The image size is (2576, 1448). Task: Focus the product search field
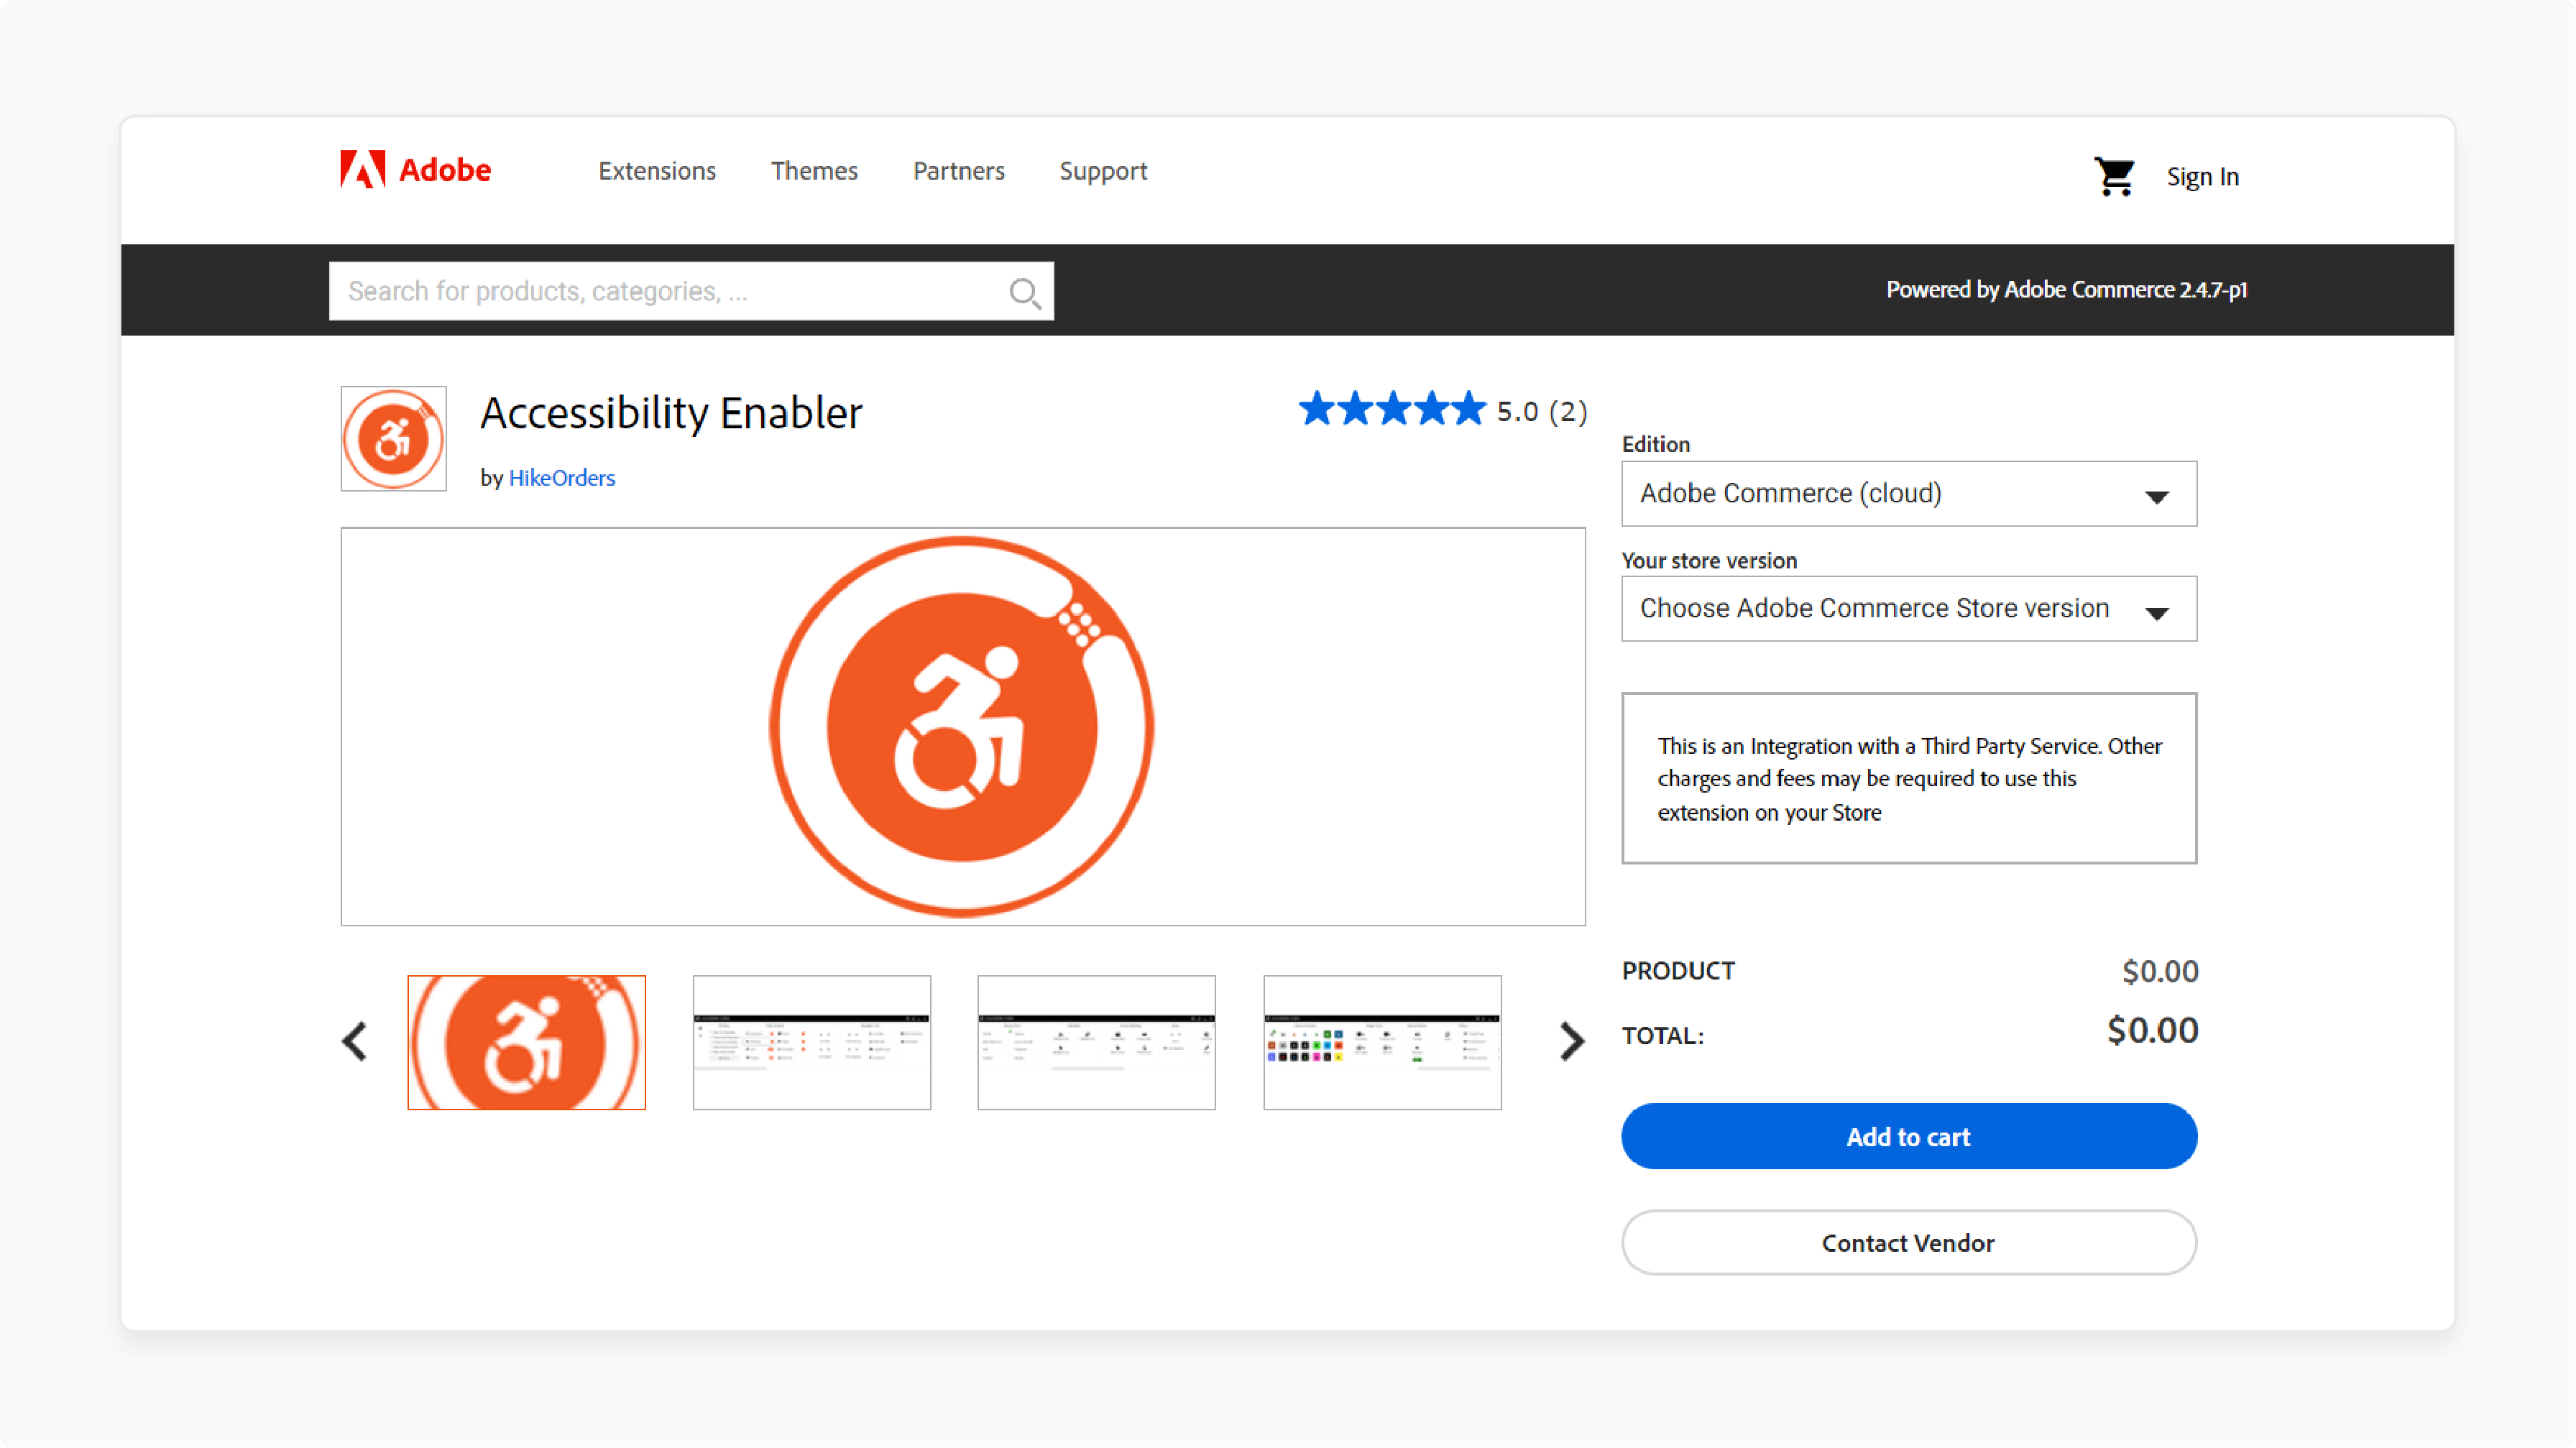[x=691, y=291]
